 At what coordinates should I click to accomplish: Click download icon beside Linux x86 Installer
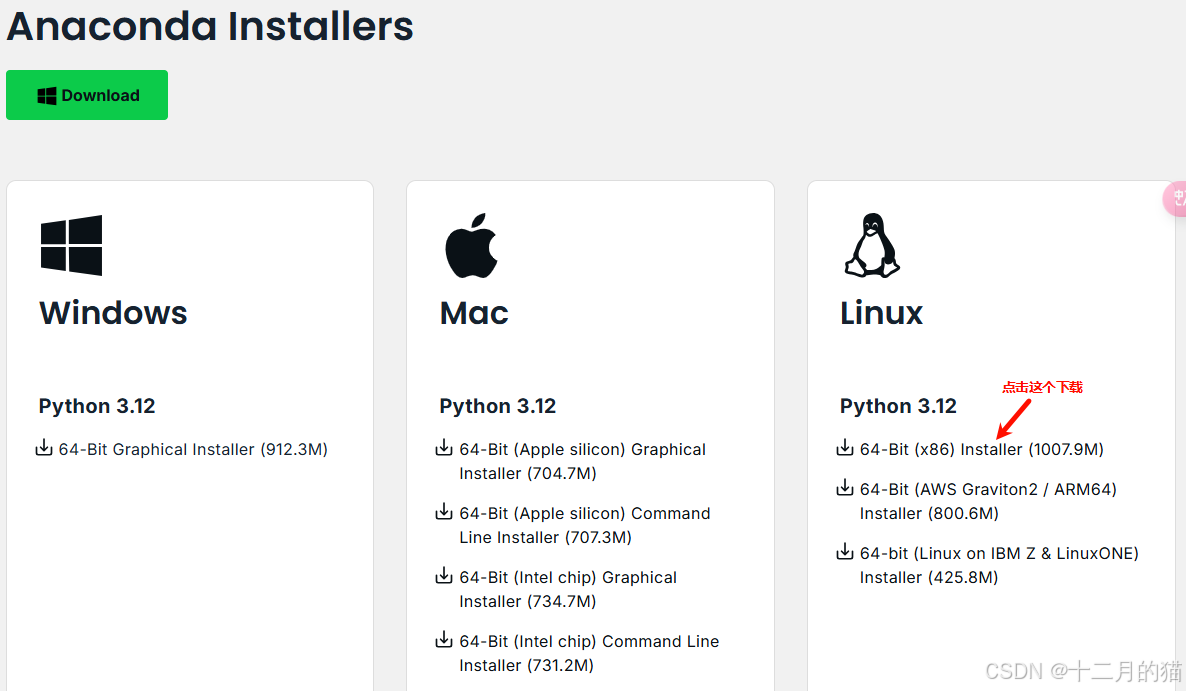pyautogui.click(x=845, y=448)
